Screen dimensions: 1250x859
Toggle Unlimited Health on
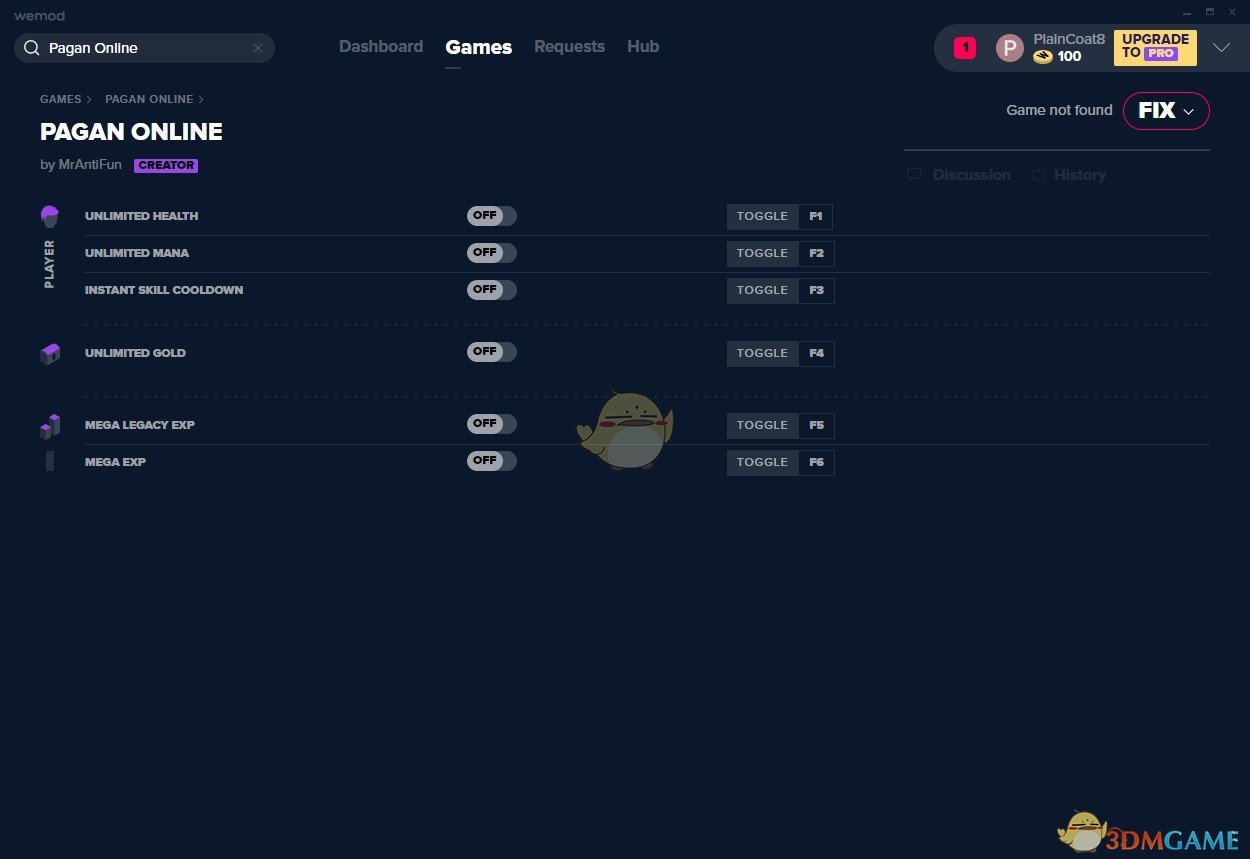[492, 216]
